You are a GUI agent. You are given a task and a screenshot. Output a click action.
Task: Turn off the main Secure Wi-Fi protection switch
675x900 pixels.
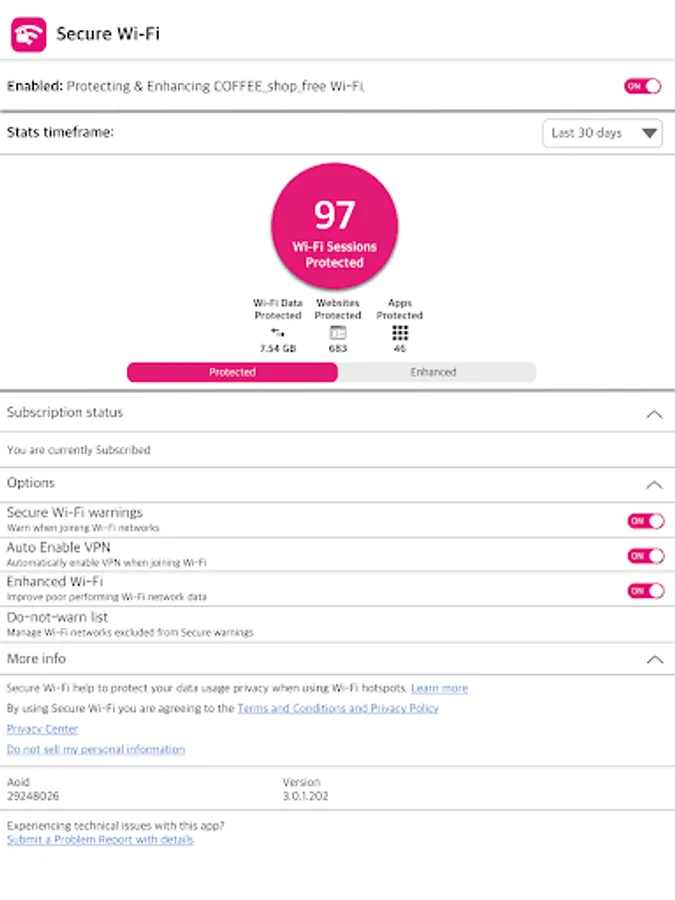[x=643, y=86]
